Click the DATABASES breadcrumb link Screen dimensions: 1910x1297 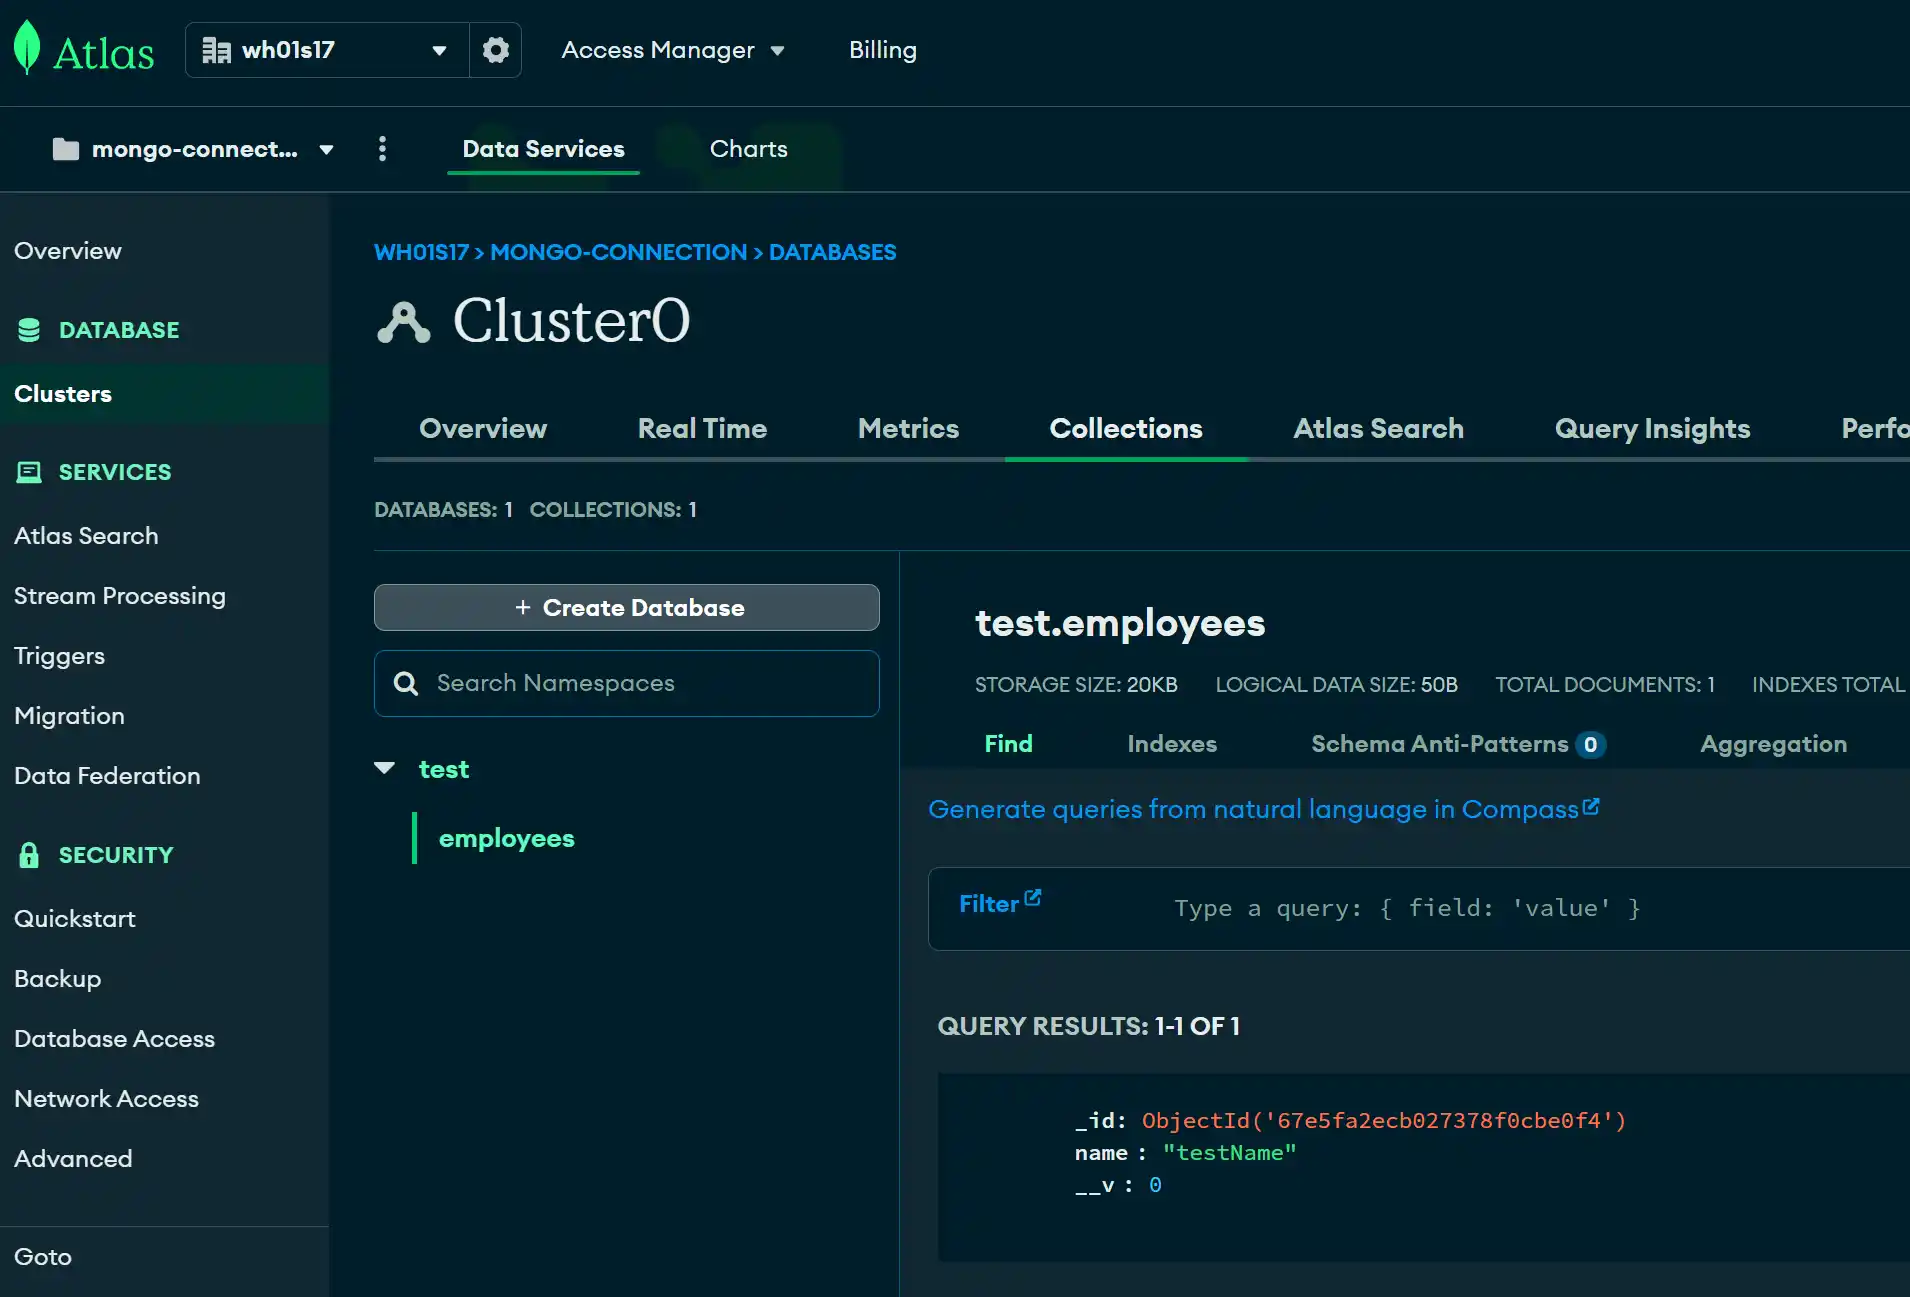832,252
